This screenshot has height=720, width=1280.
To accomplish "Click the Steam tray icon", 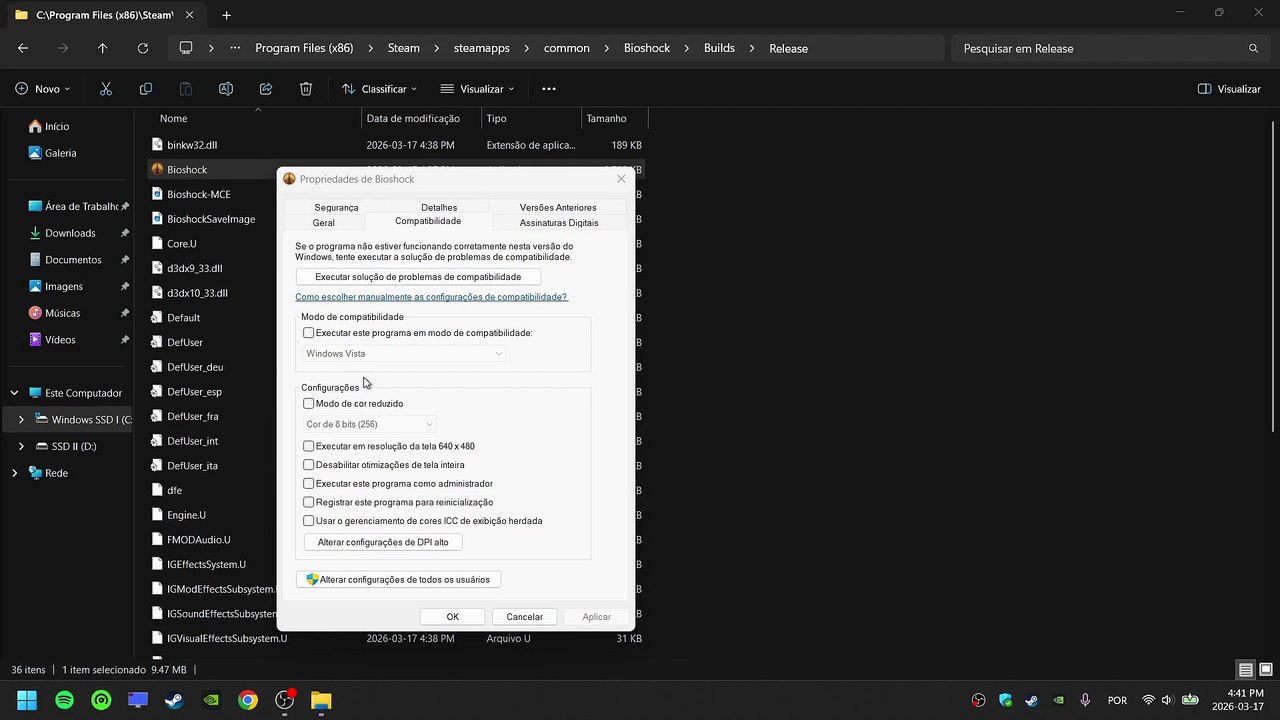I will (1032, 700).
